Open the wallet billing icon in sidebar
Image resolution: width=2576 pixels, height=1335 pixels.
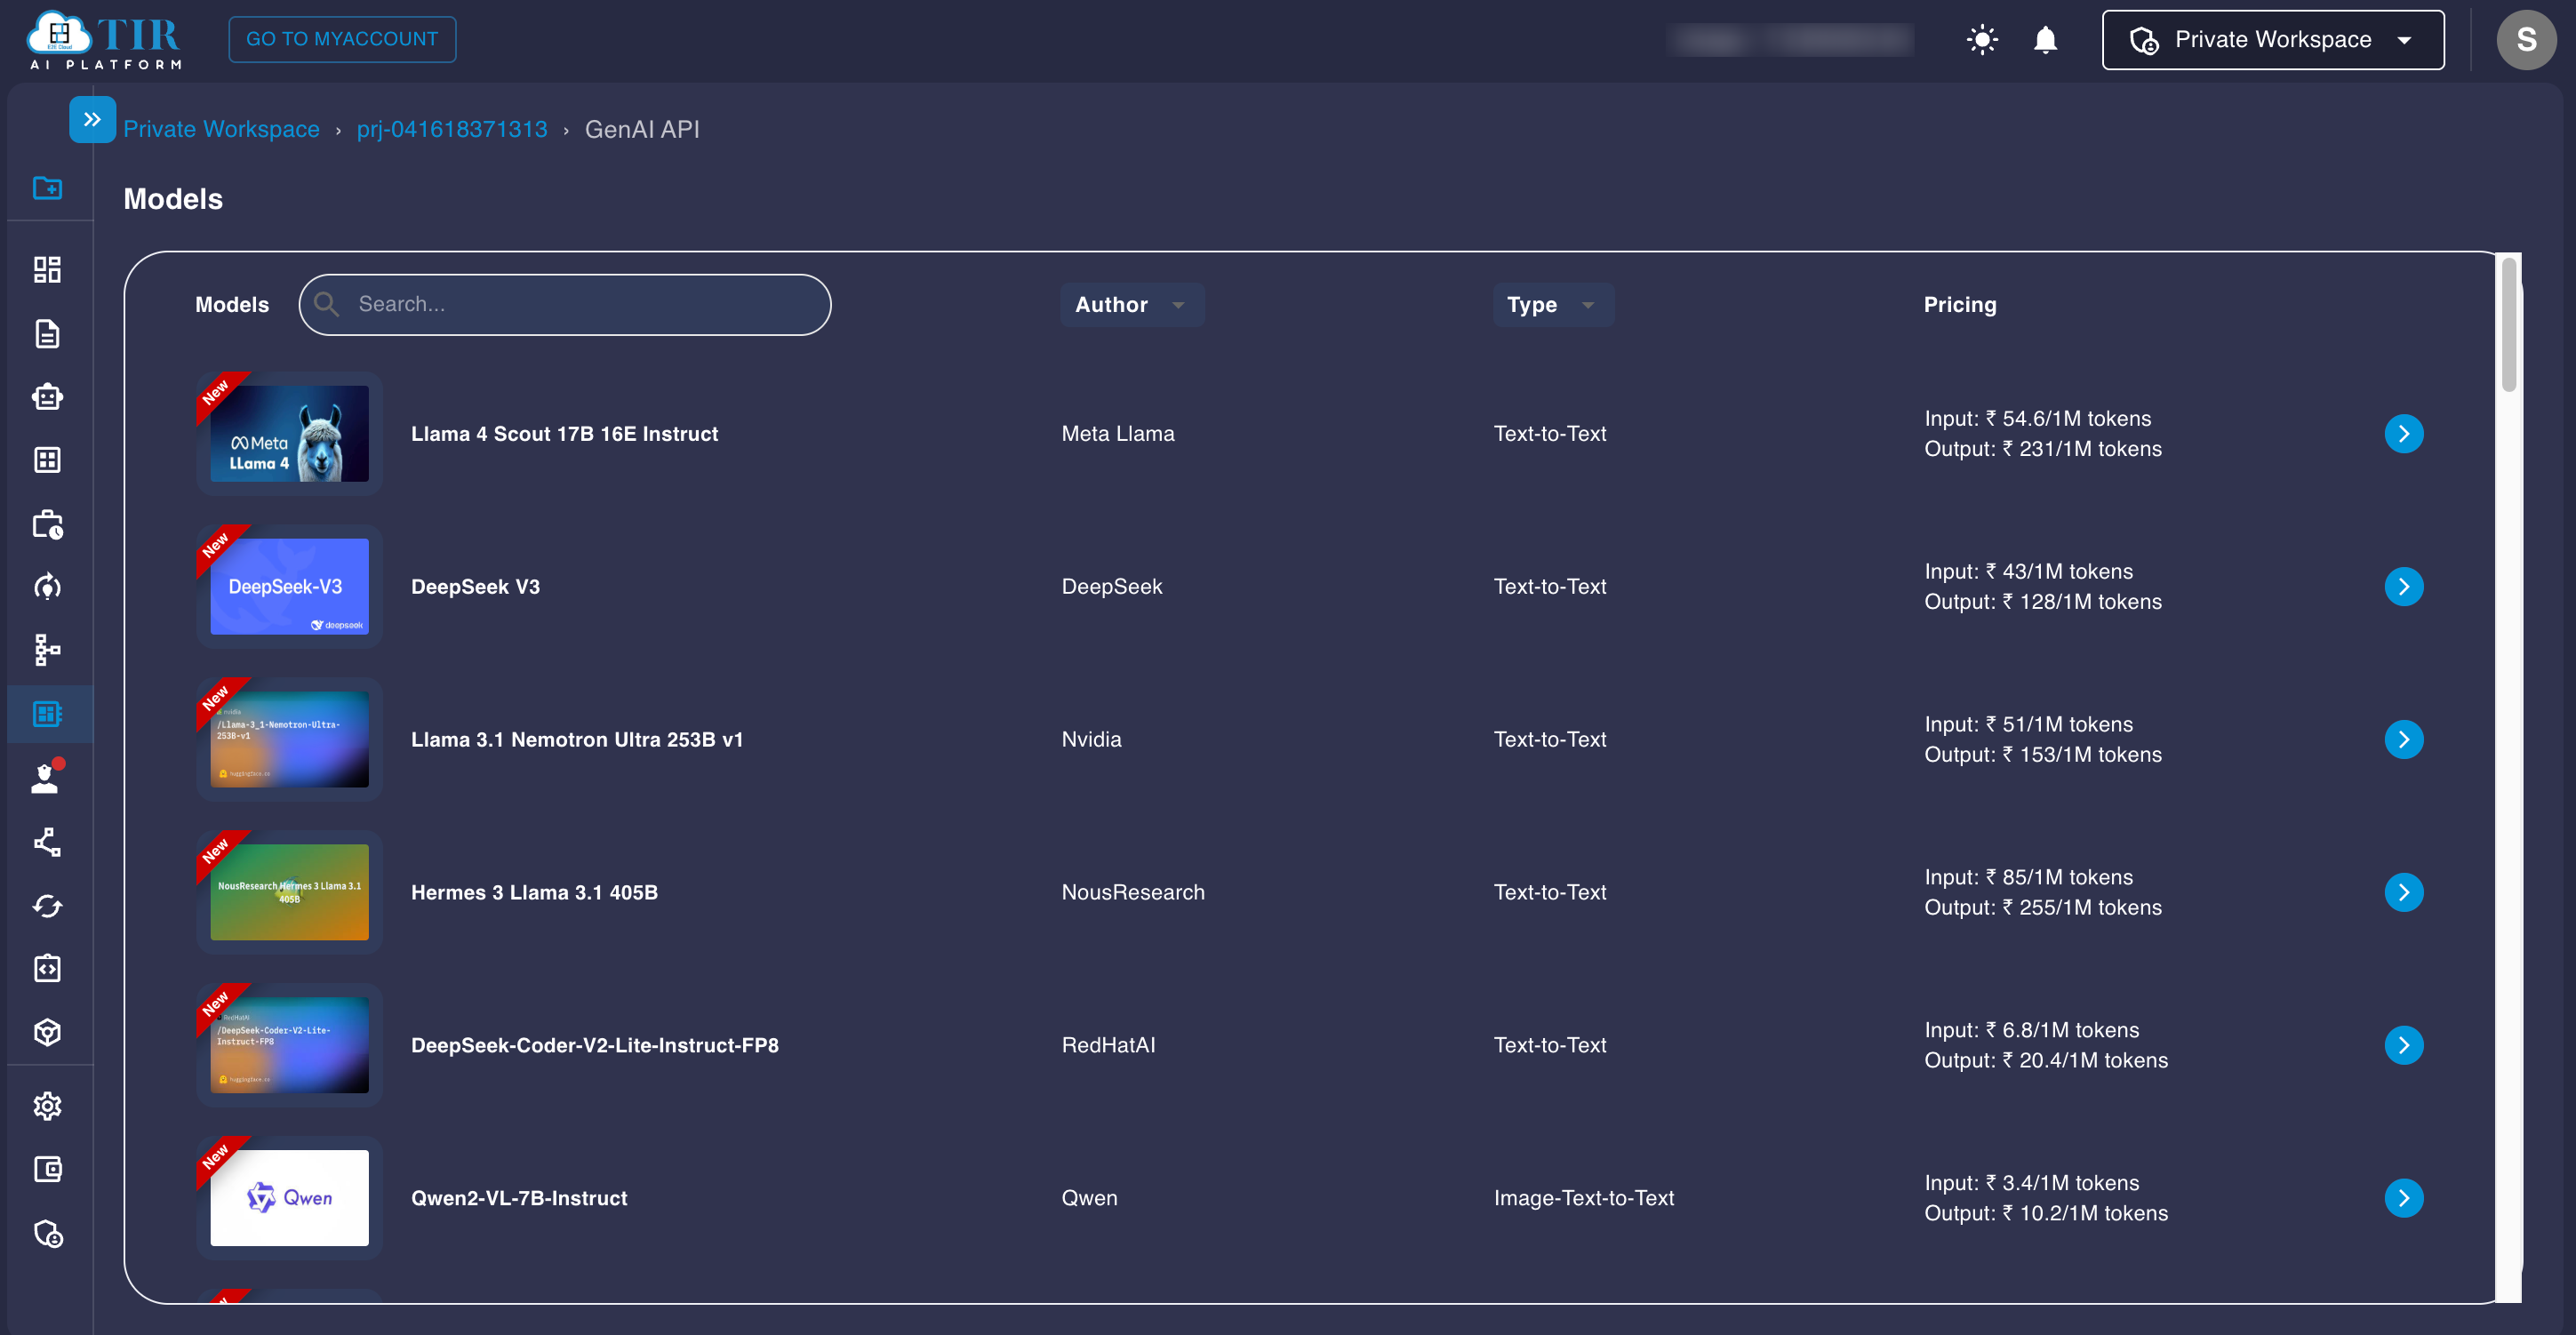(47, 1169)
